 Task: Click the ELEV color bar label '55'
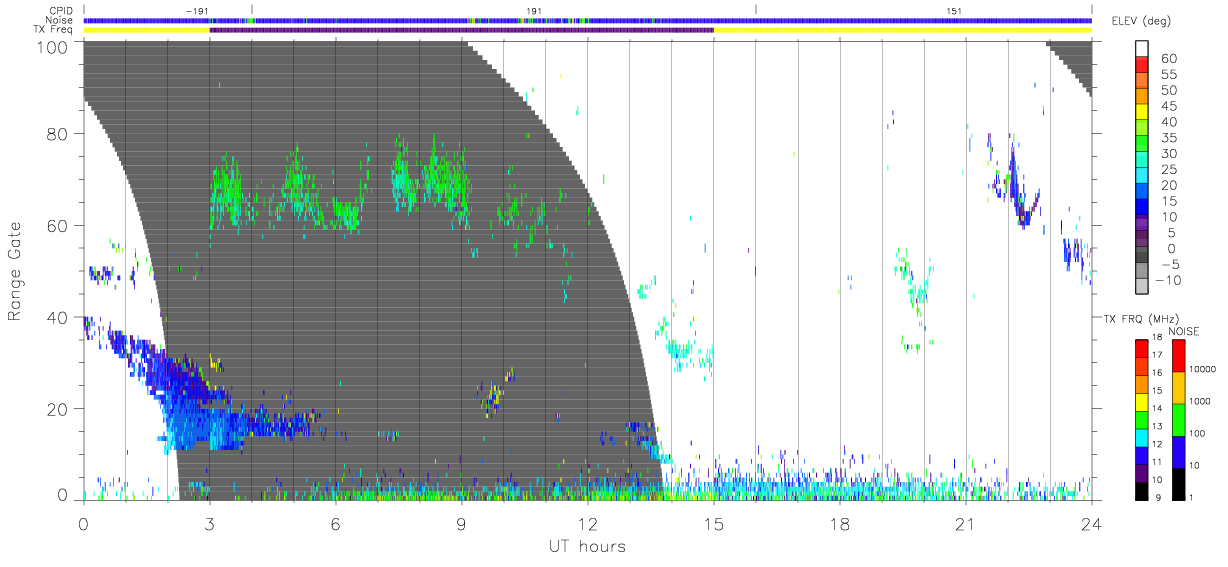coord(1168,75)
